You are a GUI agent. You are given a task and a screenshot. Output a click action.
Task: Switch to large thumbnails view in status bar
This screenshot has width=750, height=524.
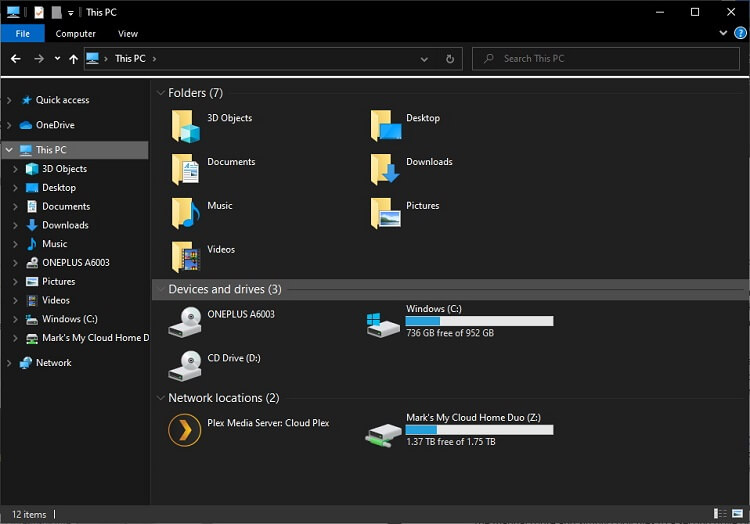pos(738,514)
